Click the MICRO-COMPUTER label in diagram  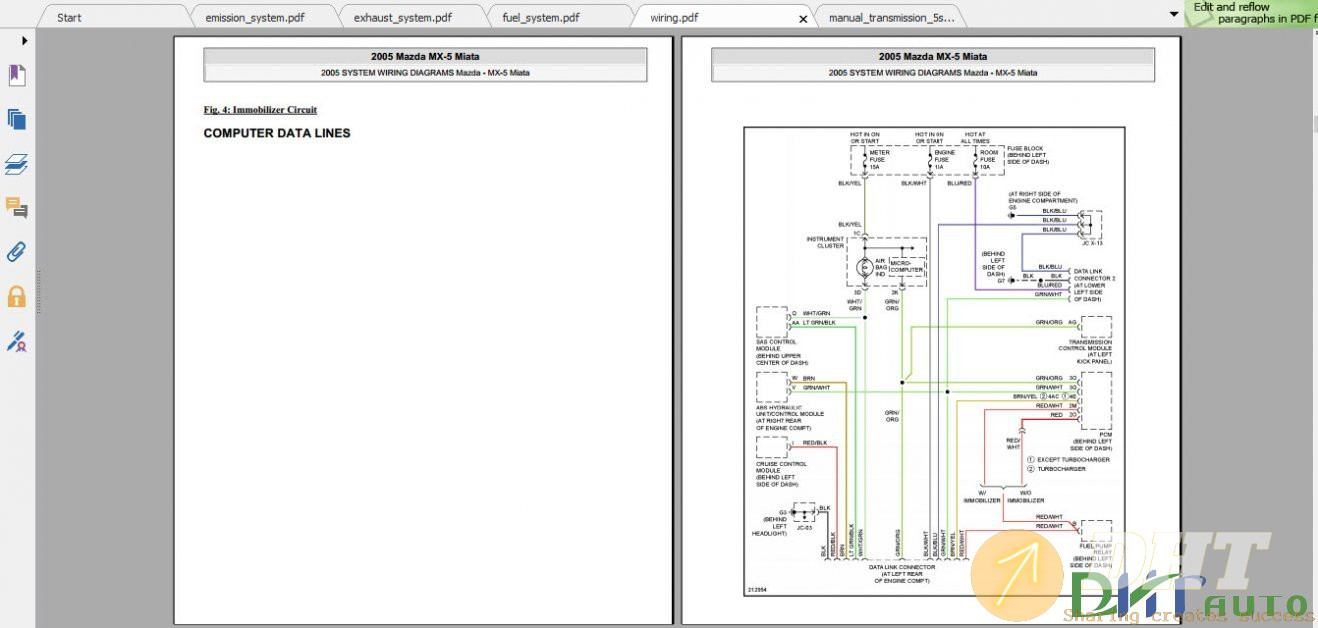[x=909, y=267]
